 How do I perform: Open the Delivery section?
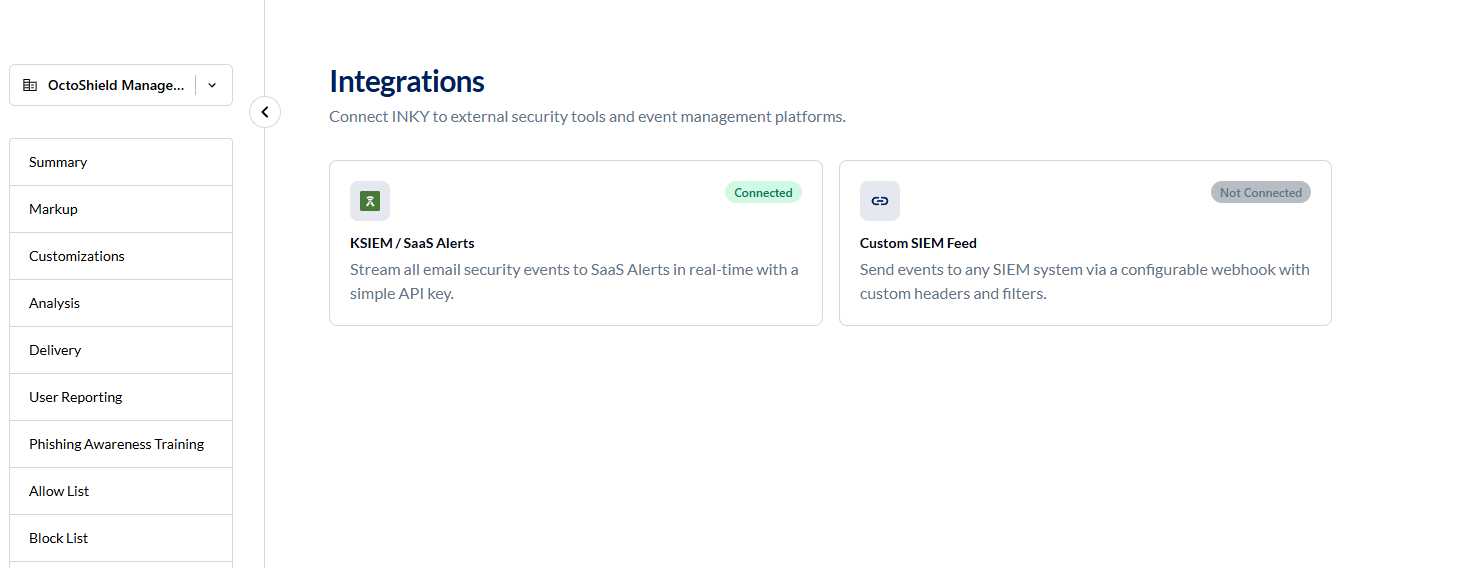coord(121,350)
